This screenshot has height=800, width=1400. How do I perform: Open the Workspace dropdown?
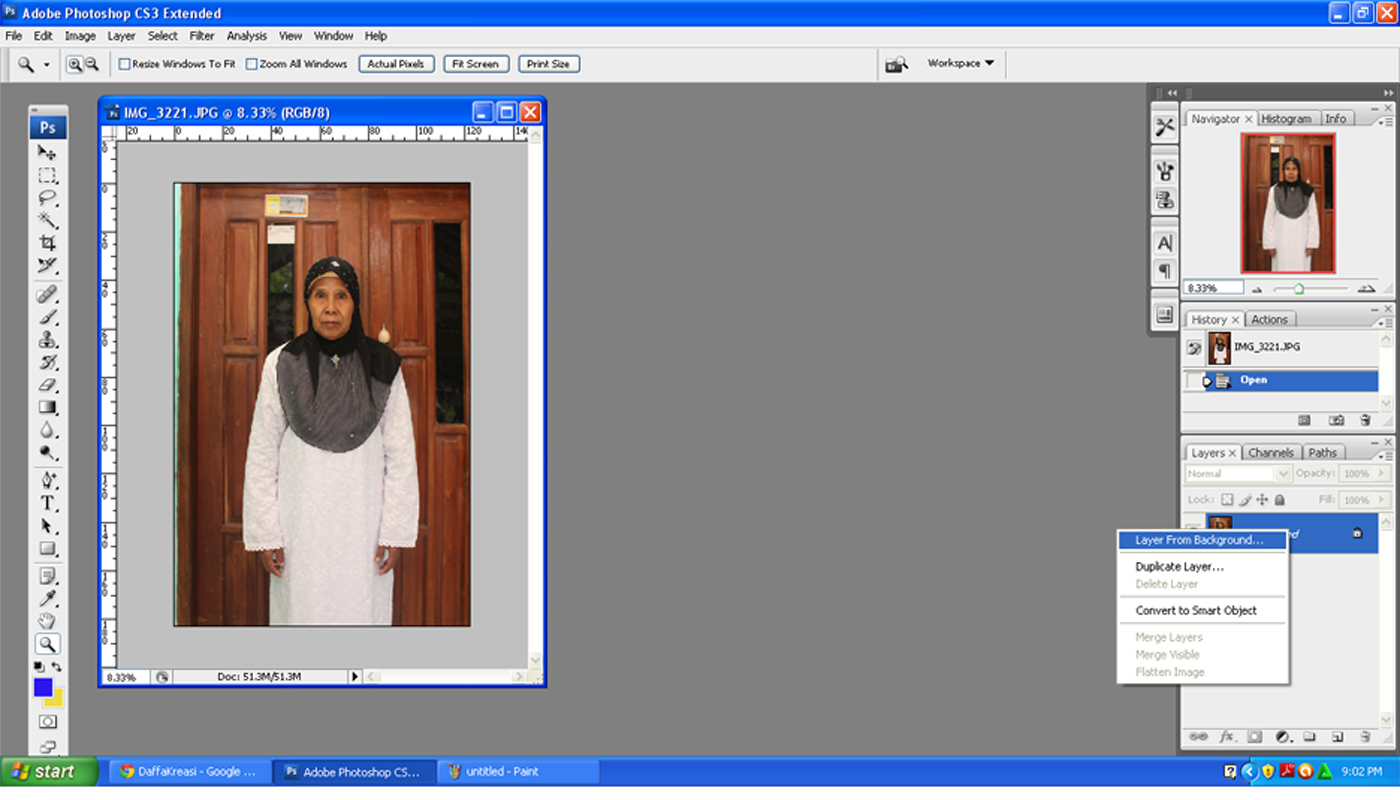[x=958, y=63]
